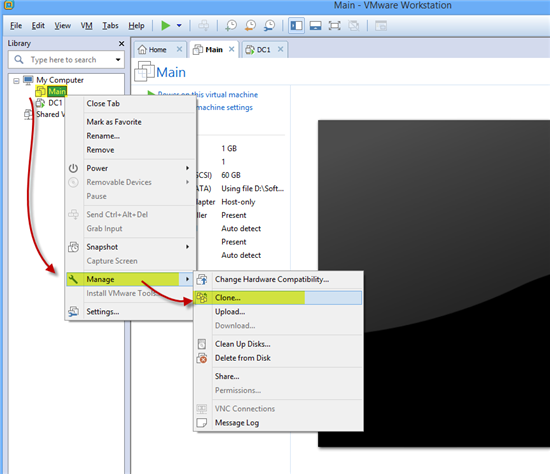Click the Host-only network adapter value

point(238,202)
